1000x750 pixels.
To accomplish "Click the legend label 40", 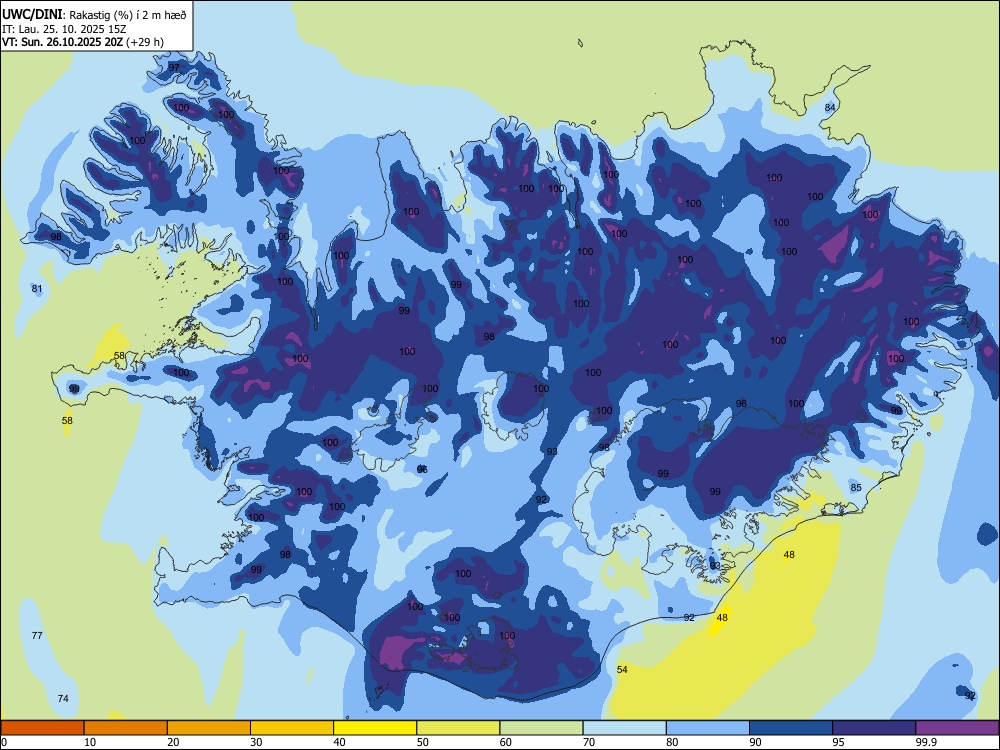I will pyautogui.click(x=339, y=742).
